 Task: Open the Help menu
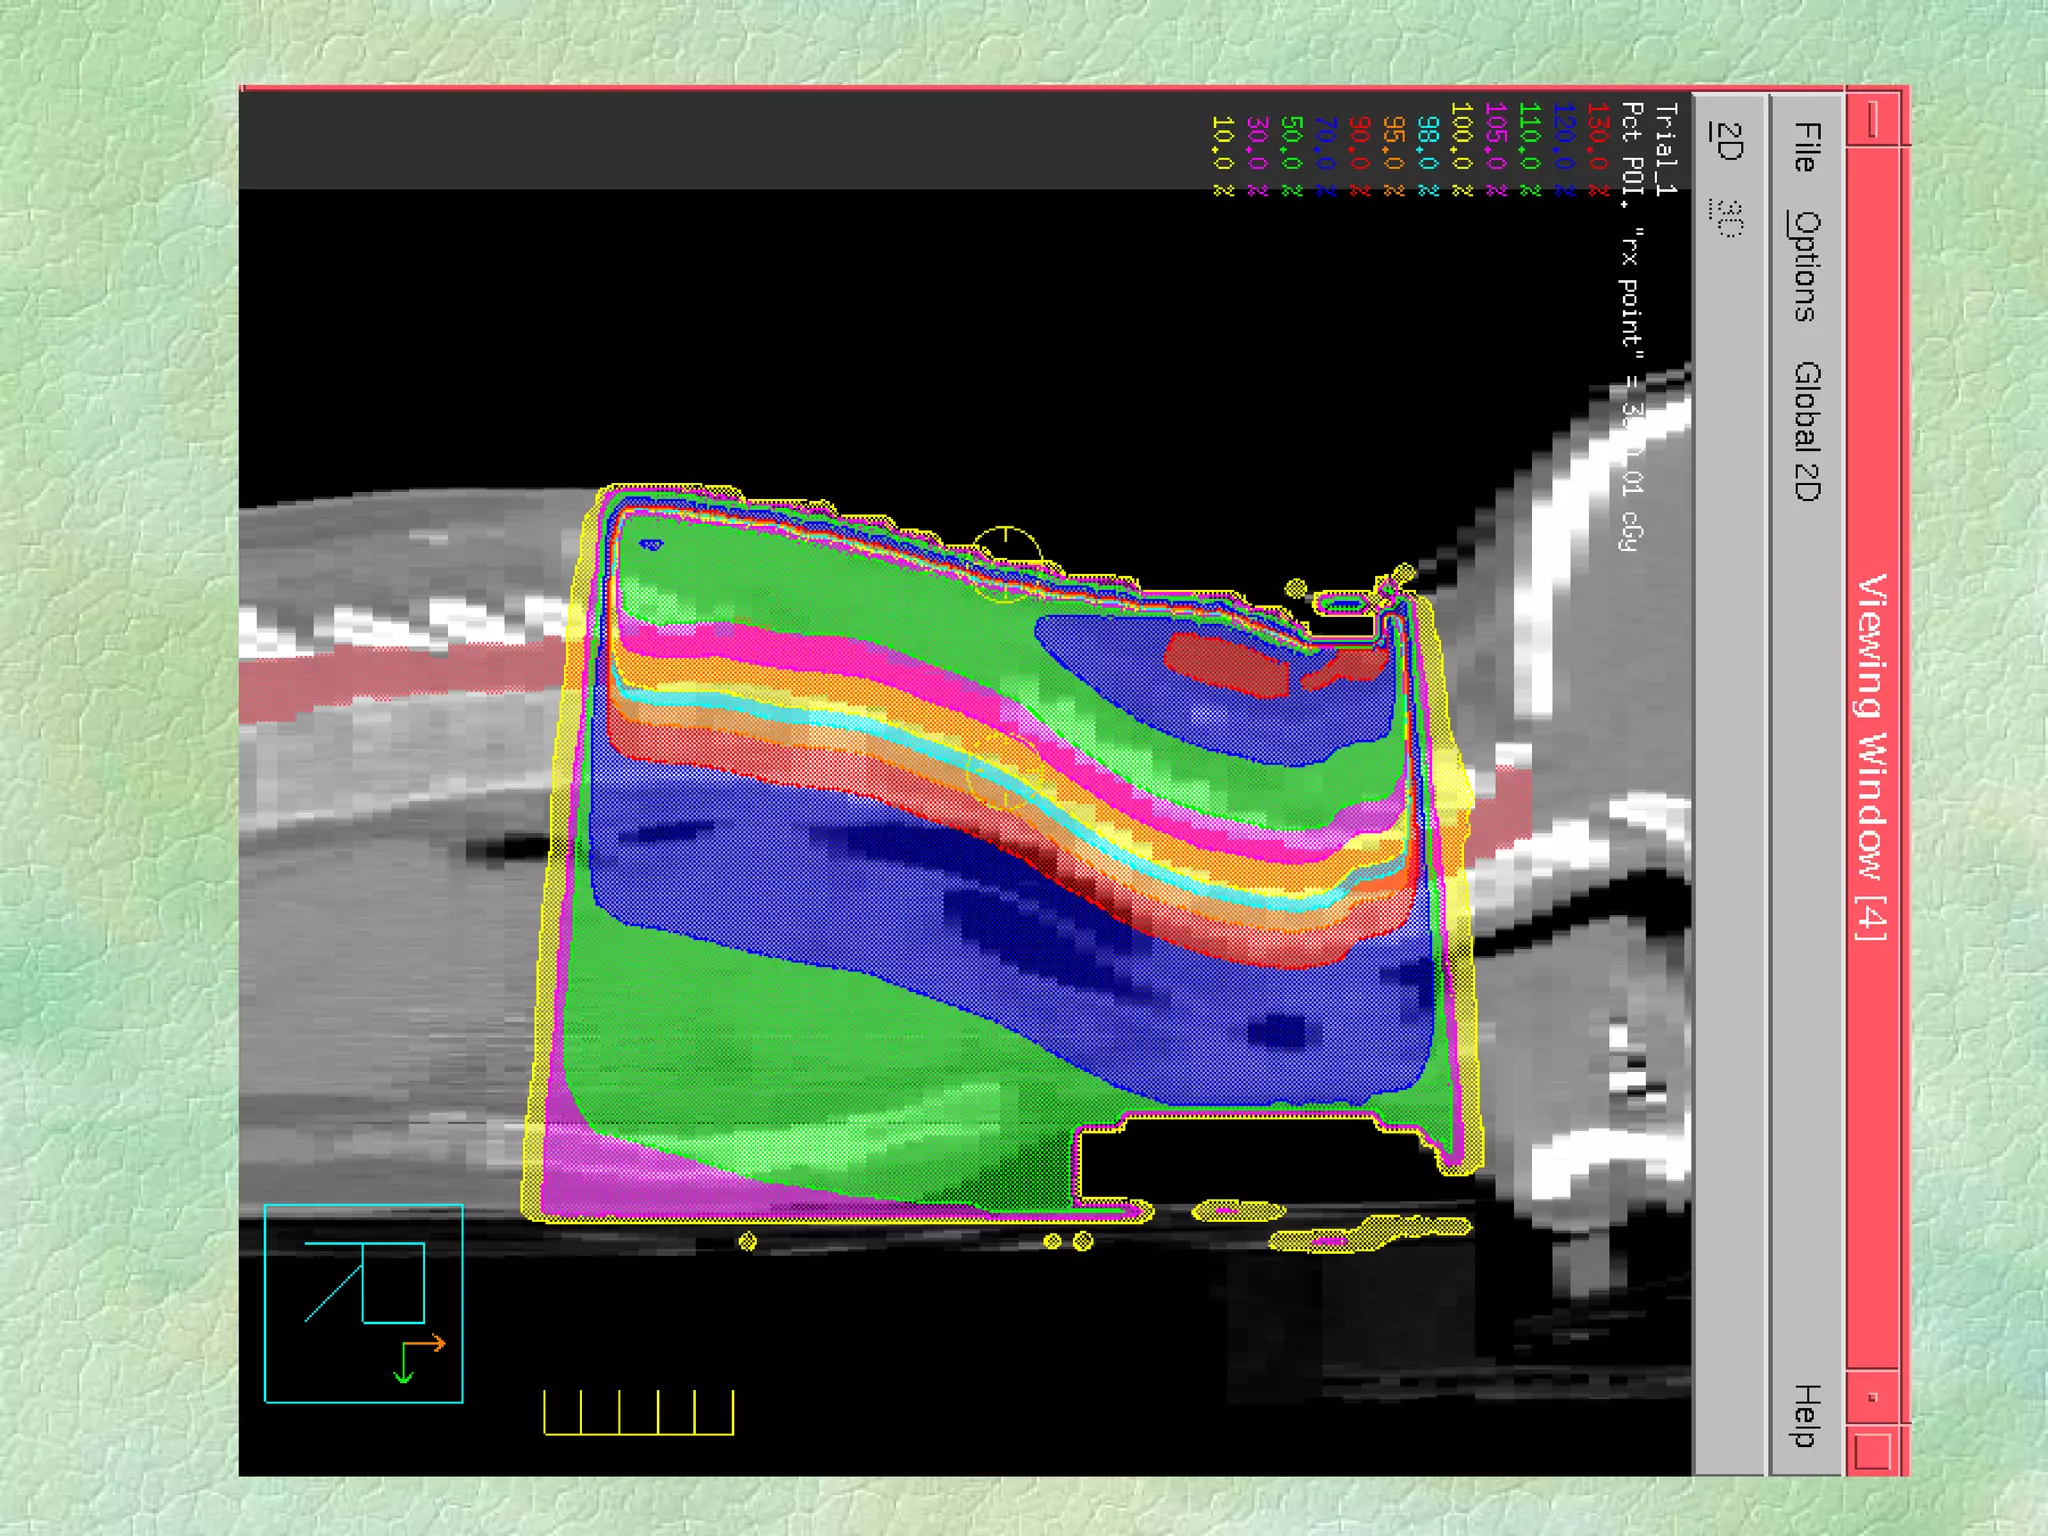click(1806, 1414)
